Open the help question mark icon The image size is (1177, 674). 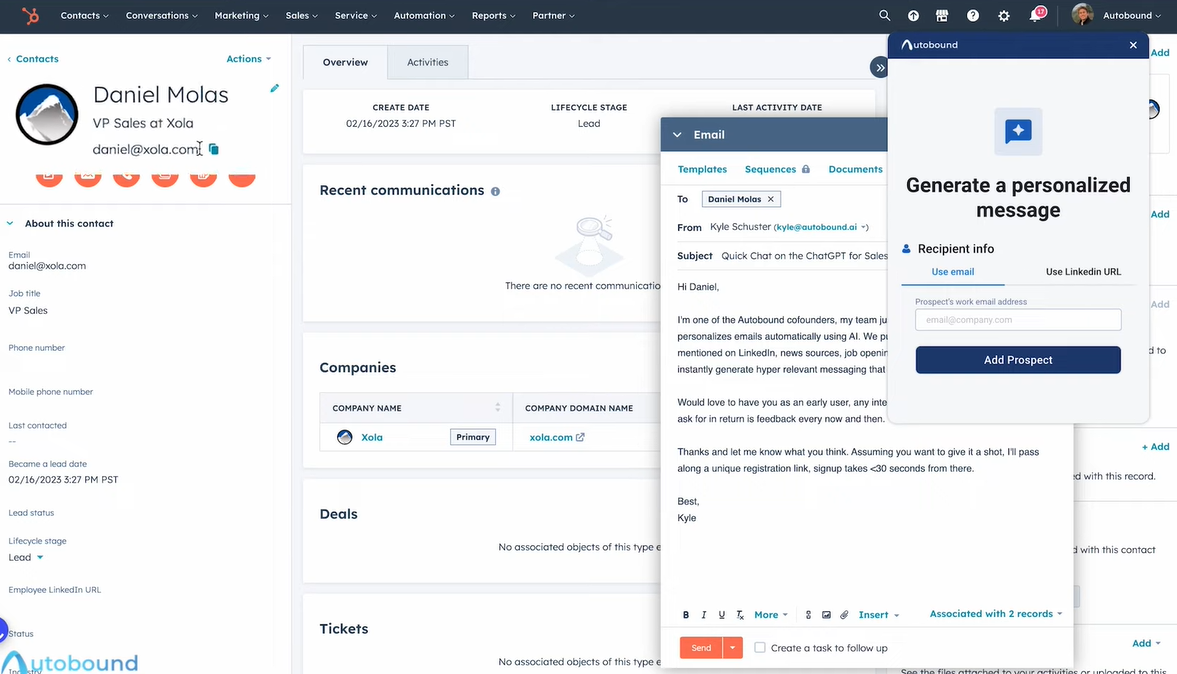tap(973, 16)
